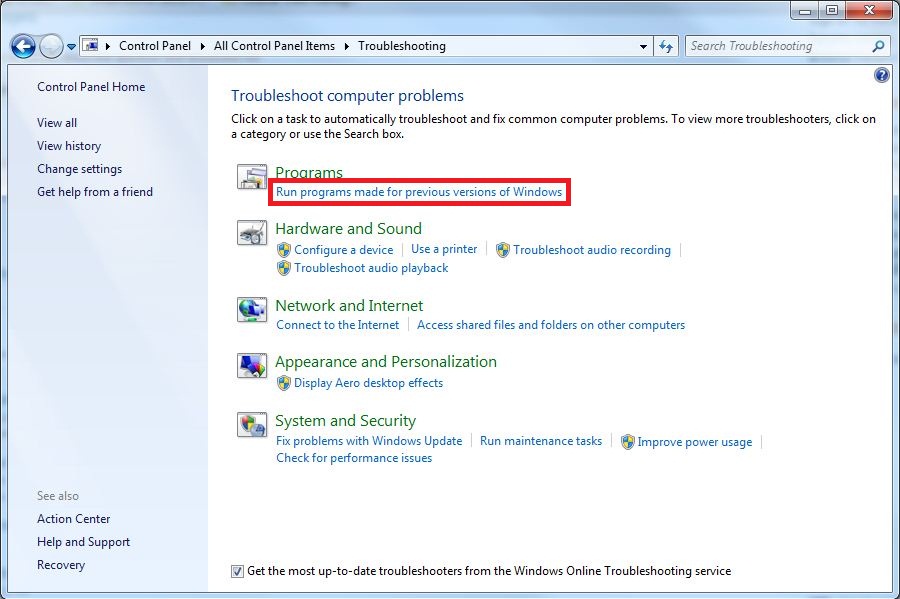Open the recent pages dropdown arrow

[x=71, y=47]
